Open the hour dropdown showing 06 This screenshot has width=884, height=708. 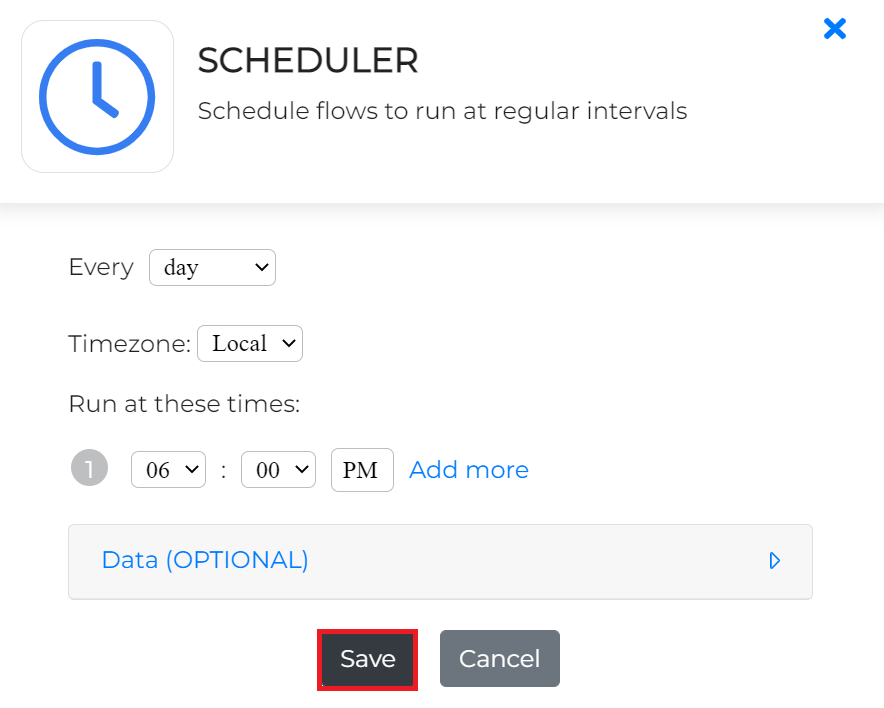[x=168, y=470]
